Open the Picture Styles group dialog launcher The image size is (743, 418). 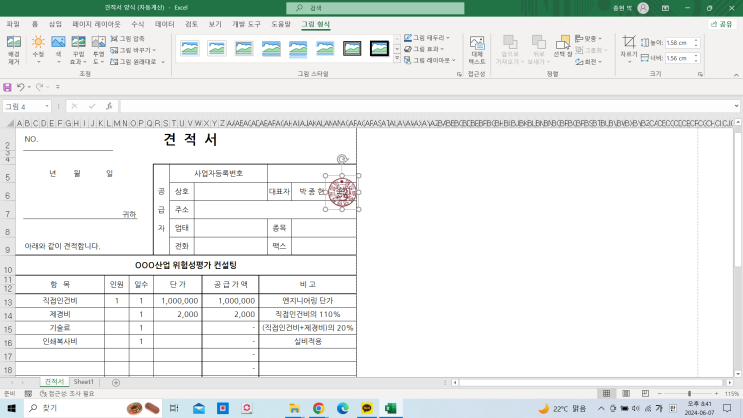pos(459,74)
